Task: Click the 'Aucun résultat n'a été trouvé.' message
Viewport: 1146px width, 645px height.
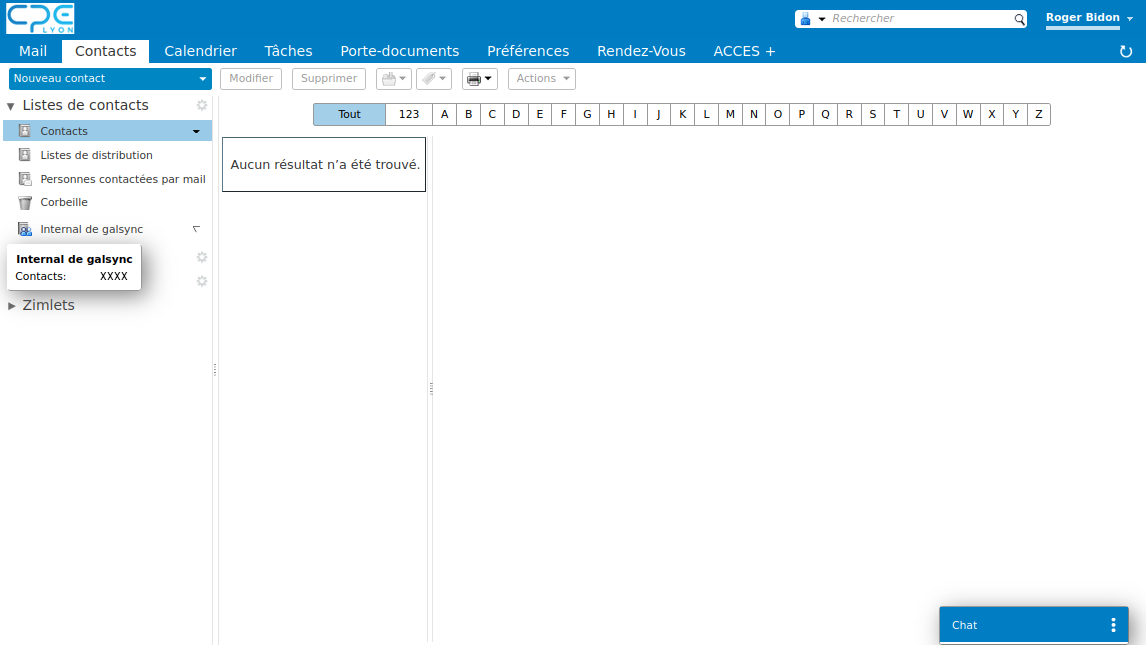Action: click(325, 165)
